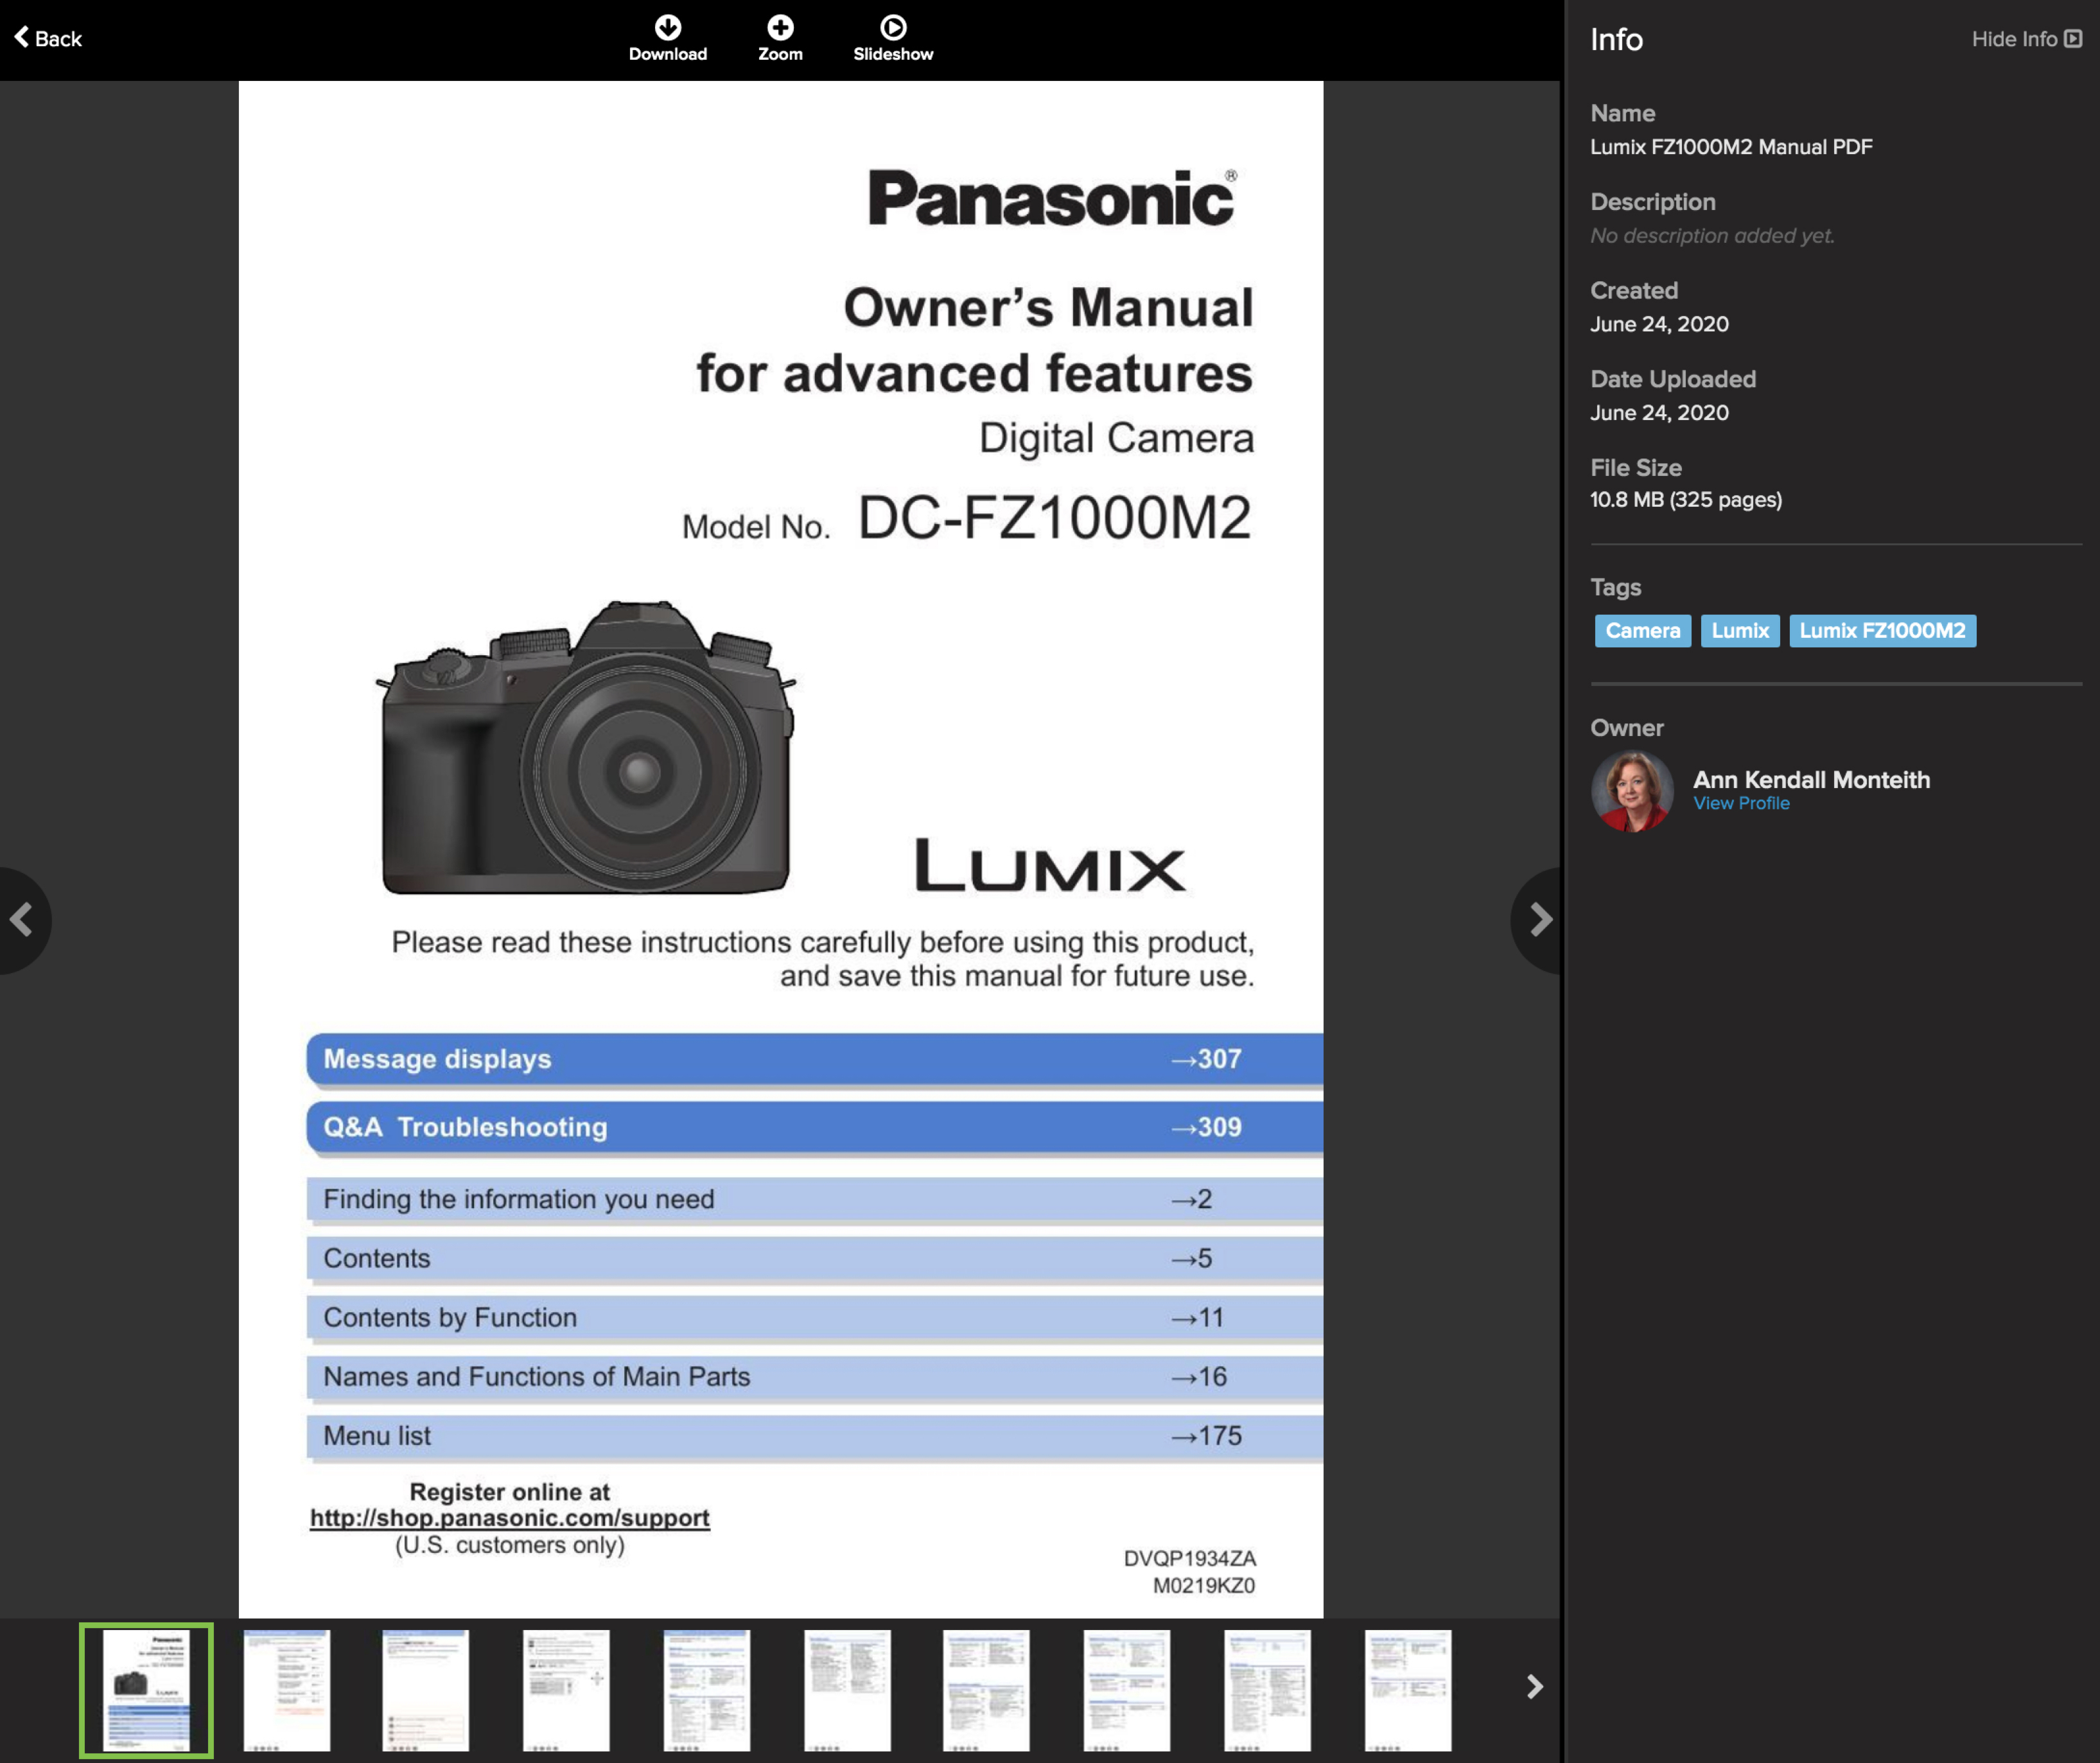Open Contents by Function entry

pyautogui.click(x=814, y=1317)
